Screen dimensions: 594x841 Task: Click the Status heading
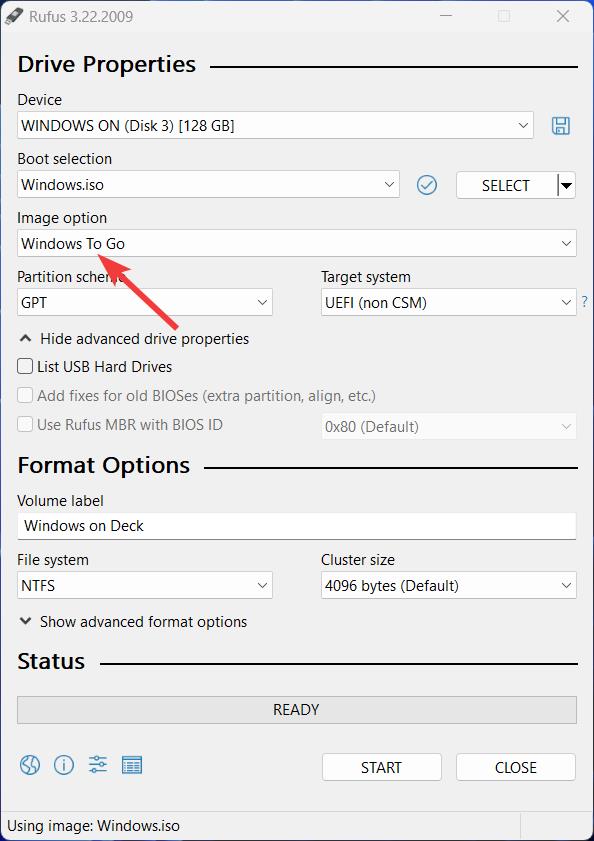coord(51,661)
